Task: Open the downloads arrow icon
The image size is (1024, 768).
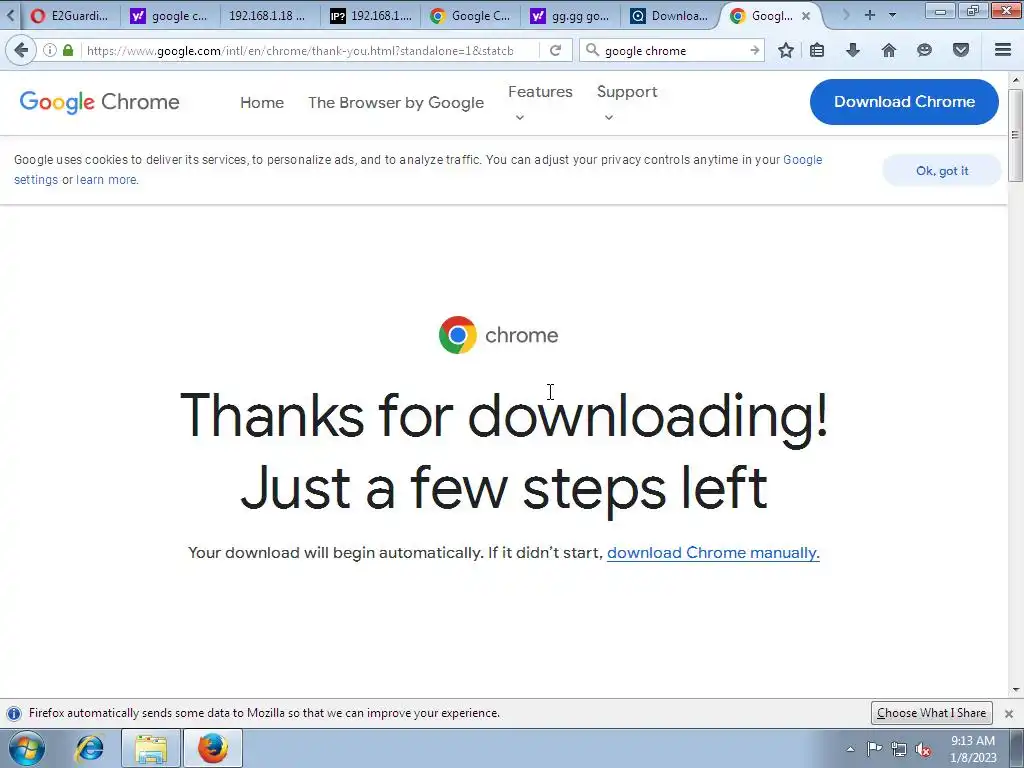Action: (x=853, y=50)
